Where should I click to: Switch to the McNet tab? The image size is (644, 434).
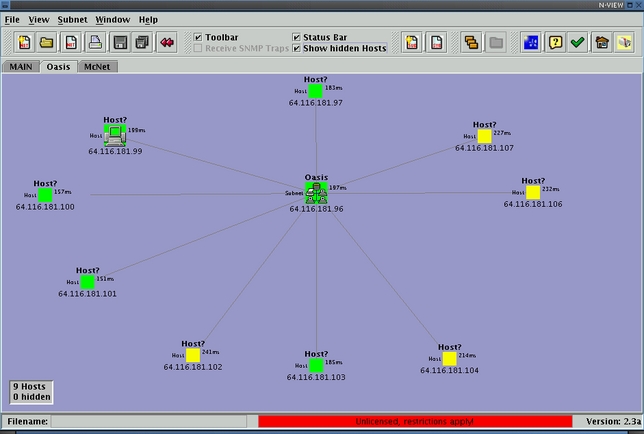click(97, 66)
